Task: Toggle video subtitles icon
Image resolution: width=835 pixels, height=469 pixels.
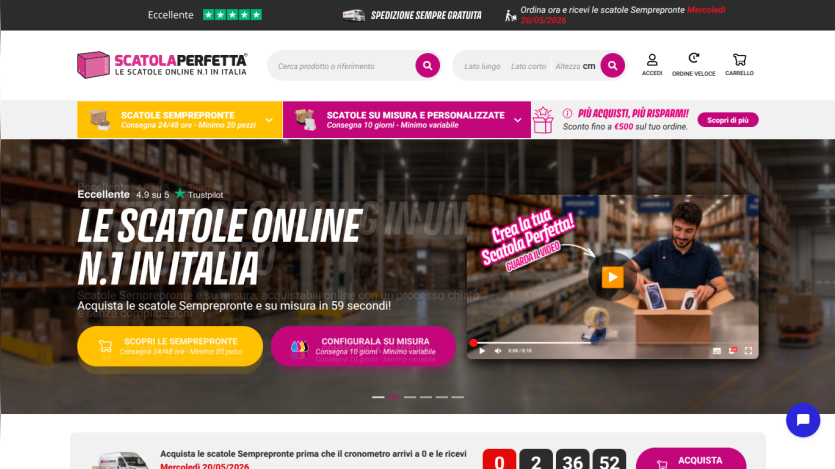Action: coord(717,351)
